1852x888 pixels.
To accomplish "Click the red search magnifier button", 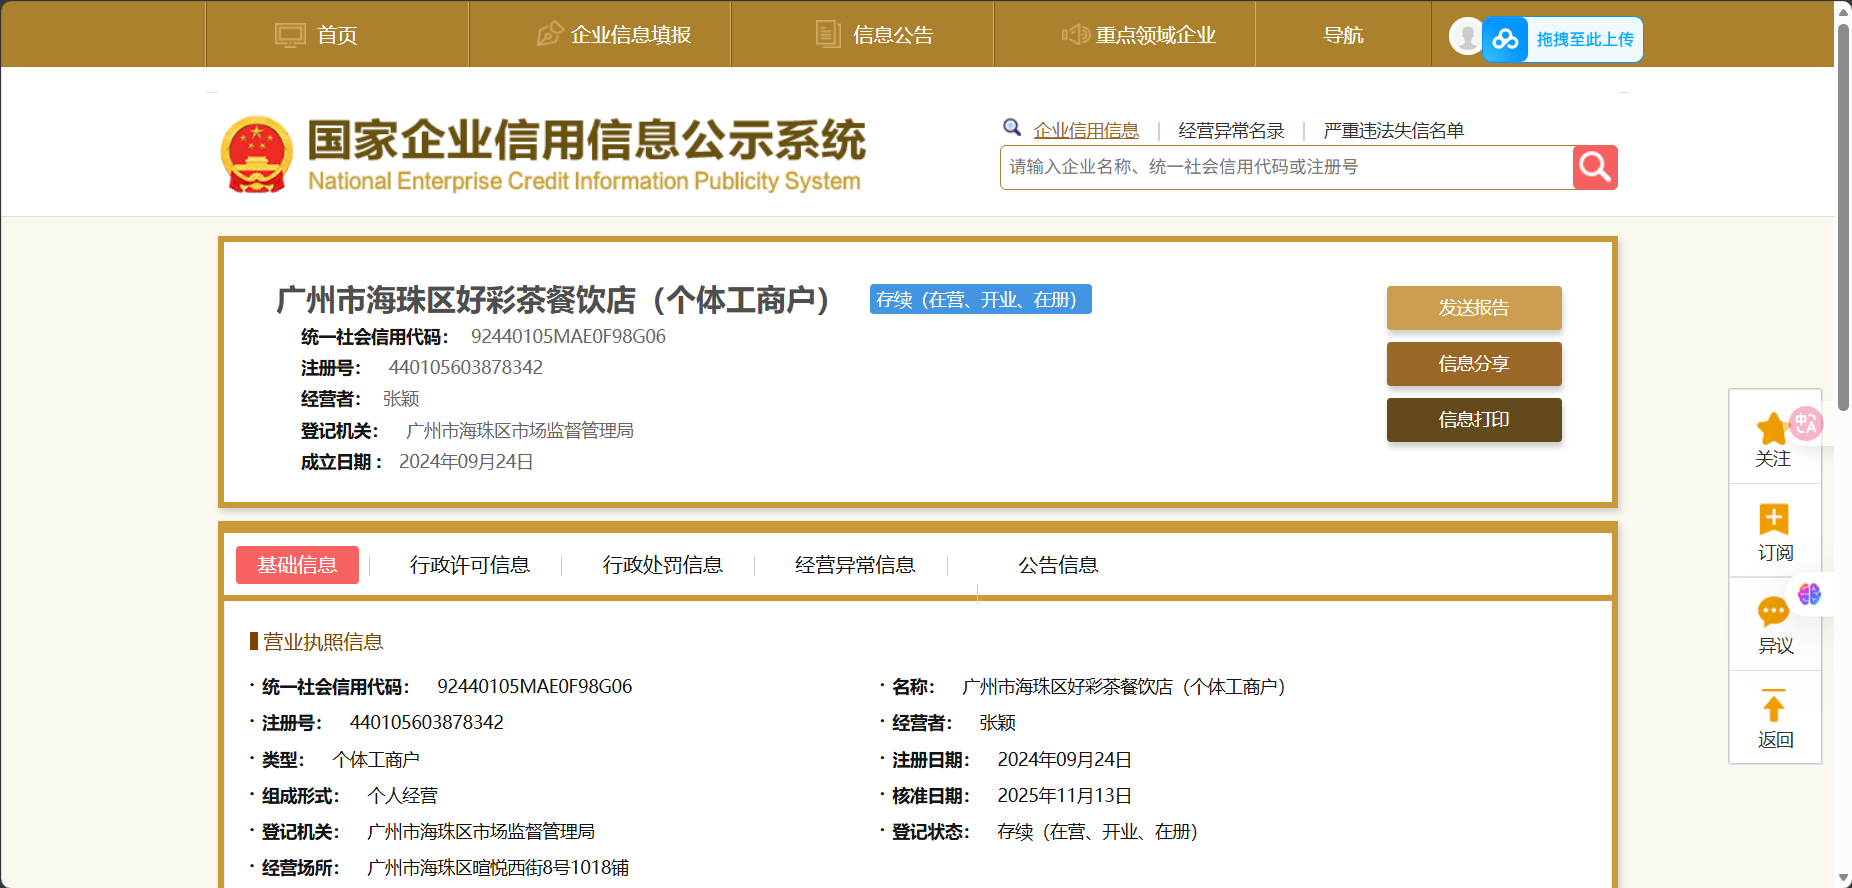I will (1595, 167).
